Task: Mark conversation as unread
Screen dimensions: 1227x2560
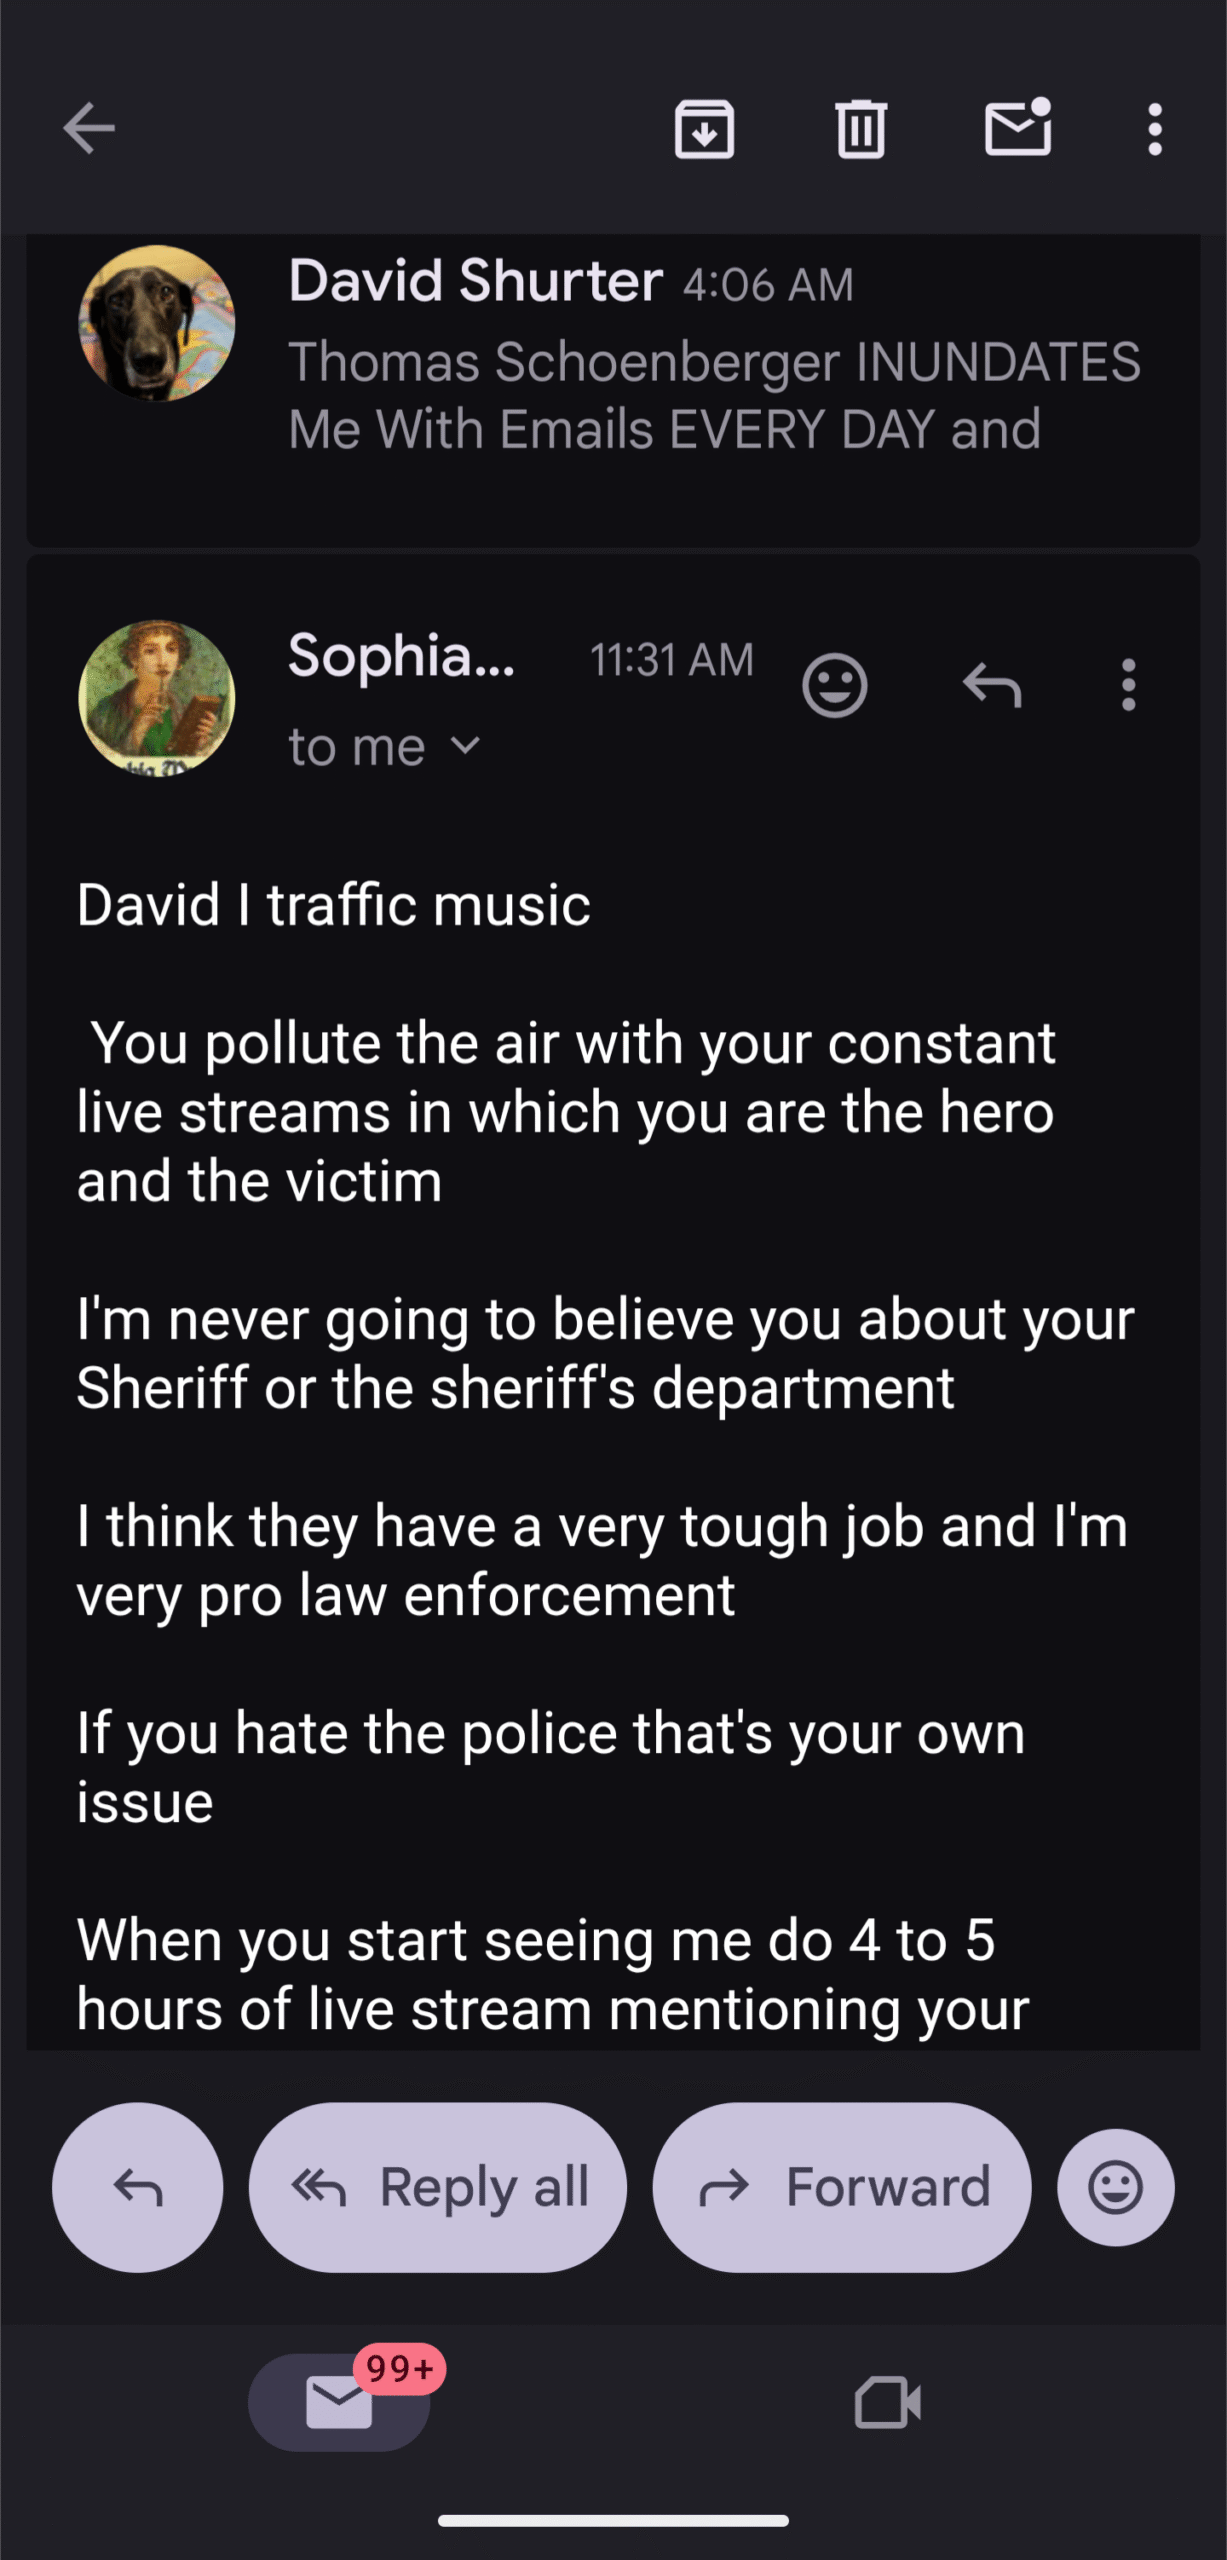Action: coord(1017,127)
